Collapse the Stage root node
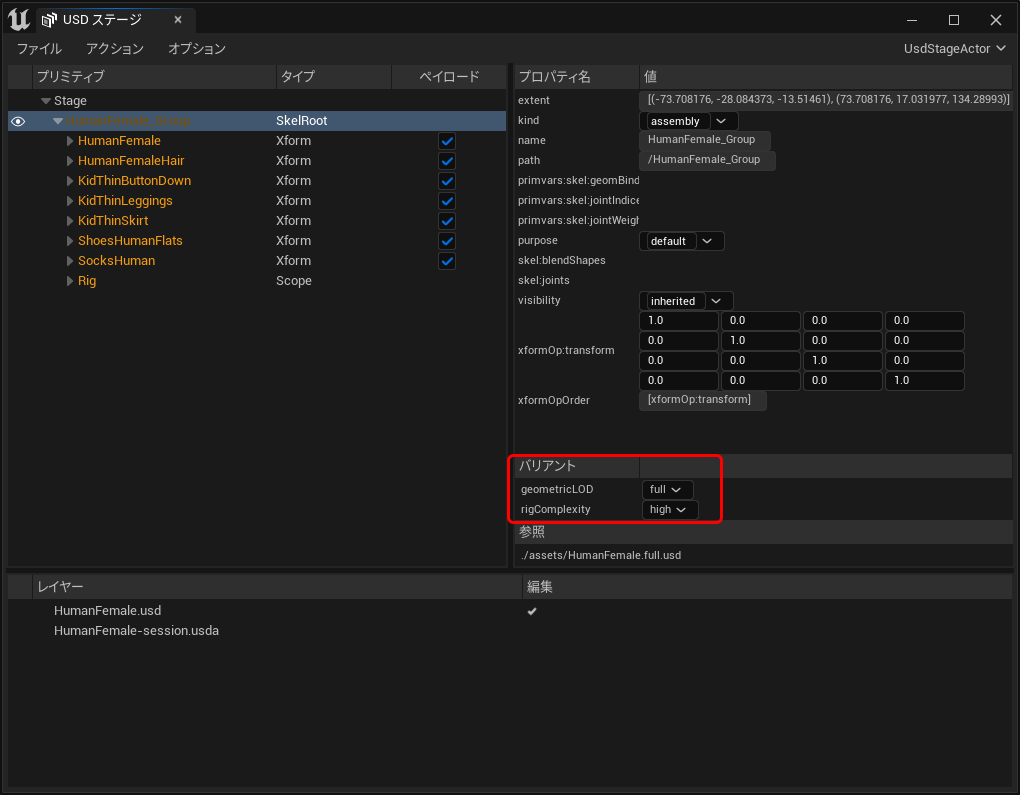Image resolution: width=1020 pixels, height=795 pixels. 46,101
